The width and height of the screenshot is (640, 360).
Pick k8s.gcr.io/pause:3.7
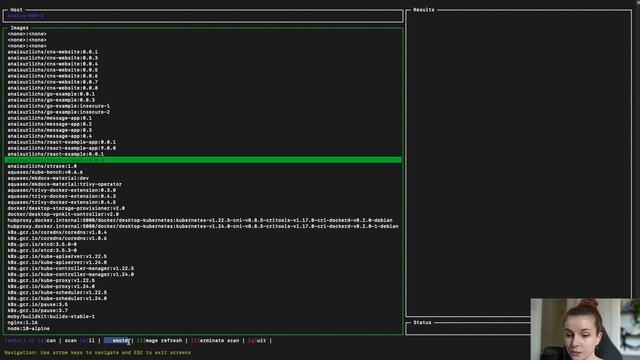(38, 310)
